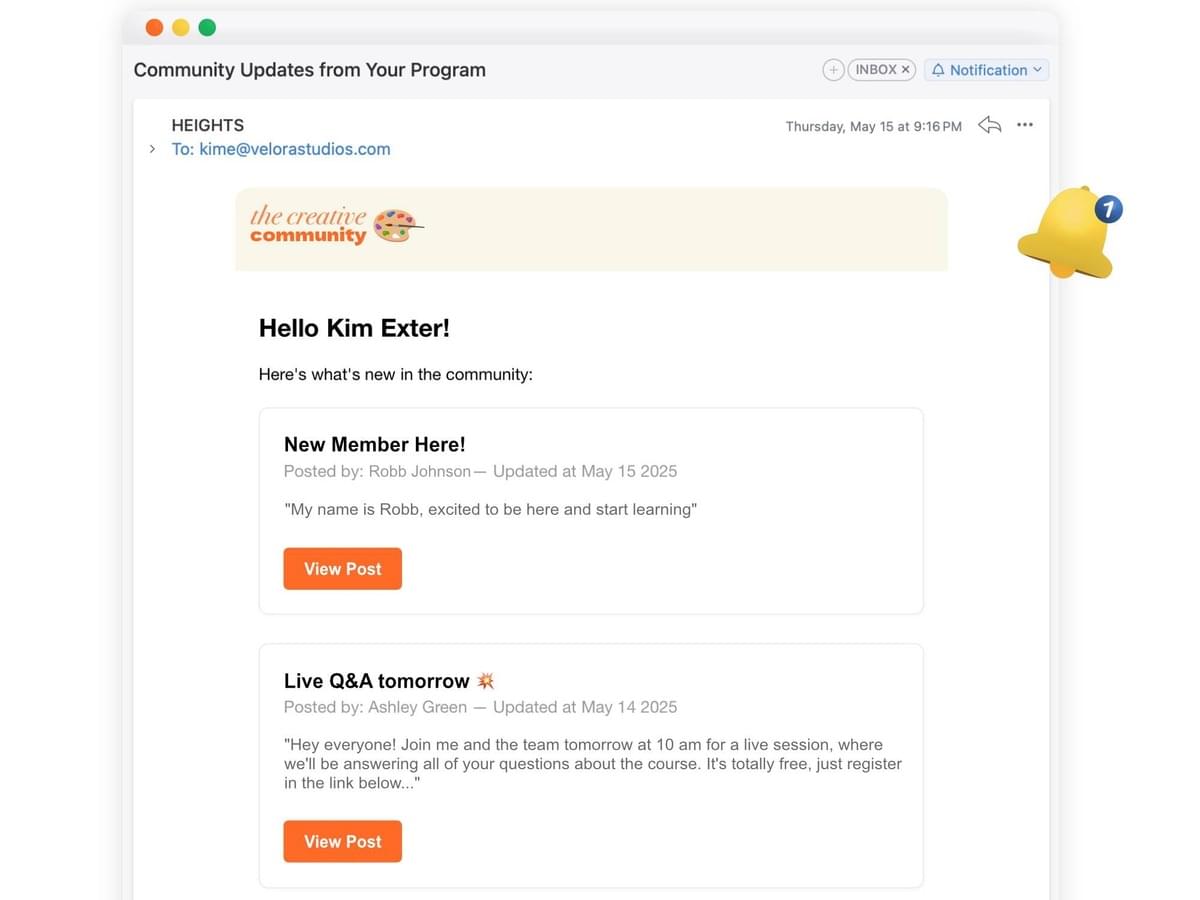This screenshot has height=900, width=1200.
Task: Minimize the window with the yellow button
Action: (x=181, y=27)
